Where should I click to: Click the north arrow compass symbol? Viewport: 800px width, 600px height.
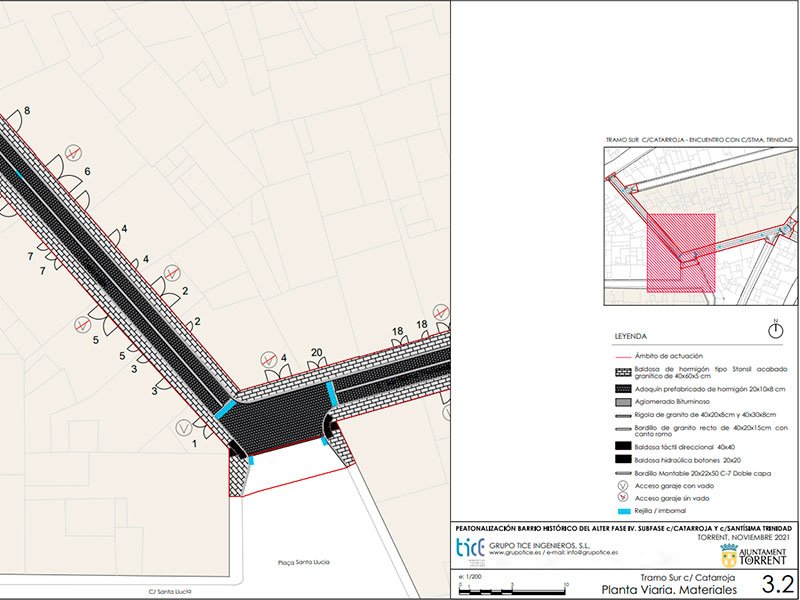pyautogui.click(x=776, y=328)
